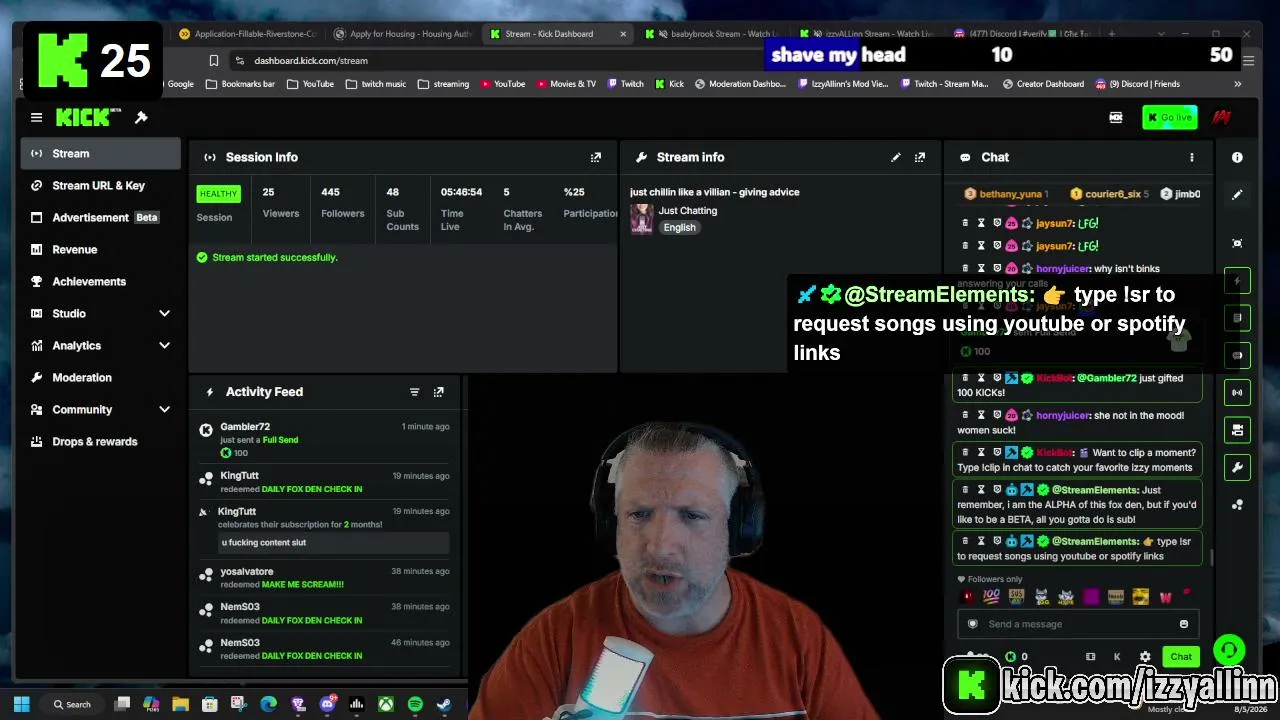Send message with the green Chat button

point(1181,657)
